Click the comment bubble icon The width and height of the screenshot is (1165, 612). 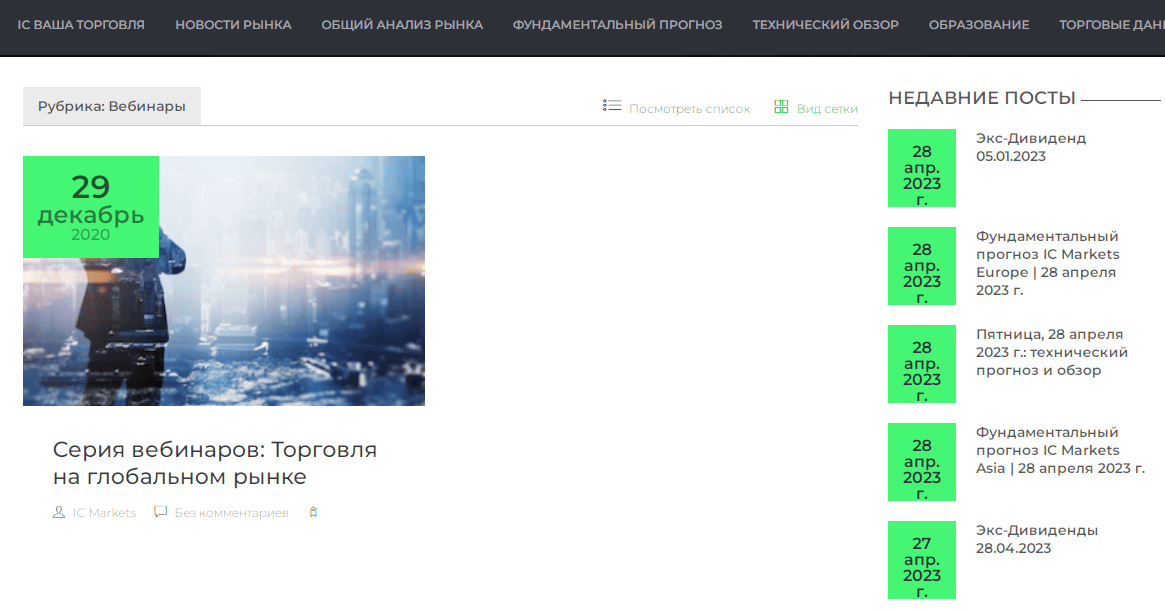point(160,512)
